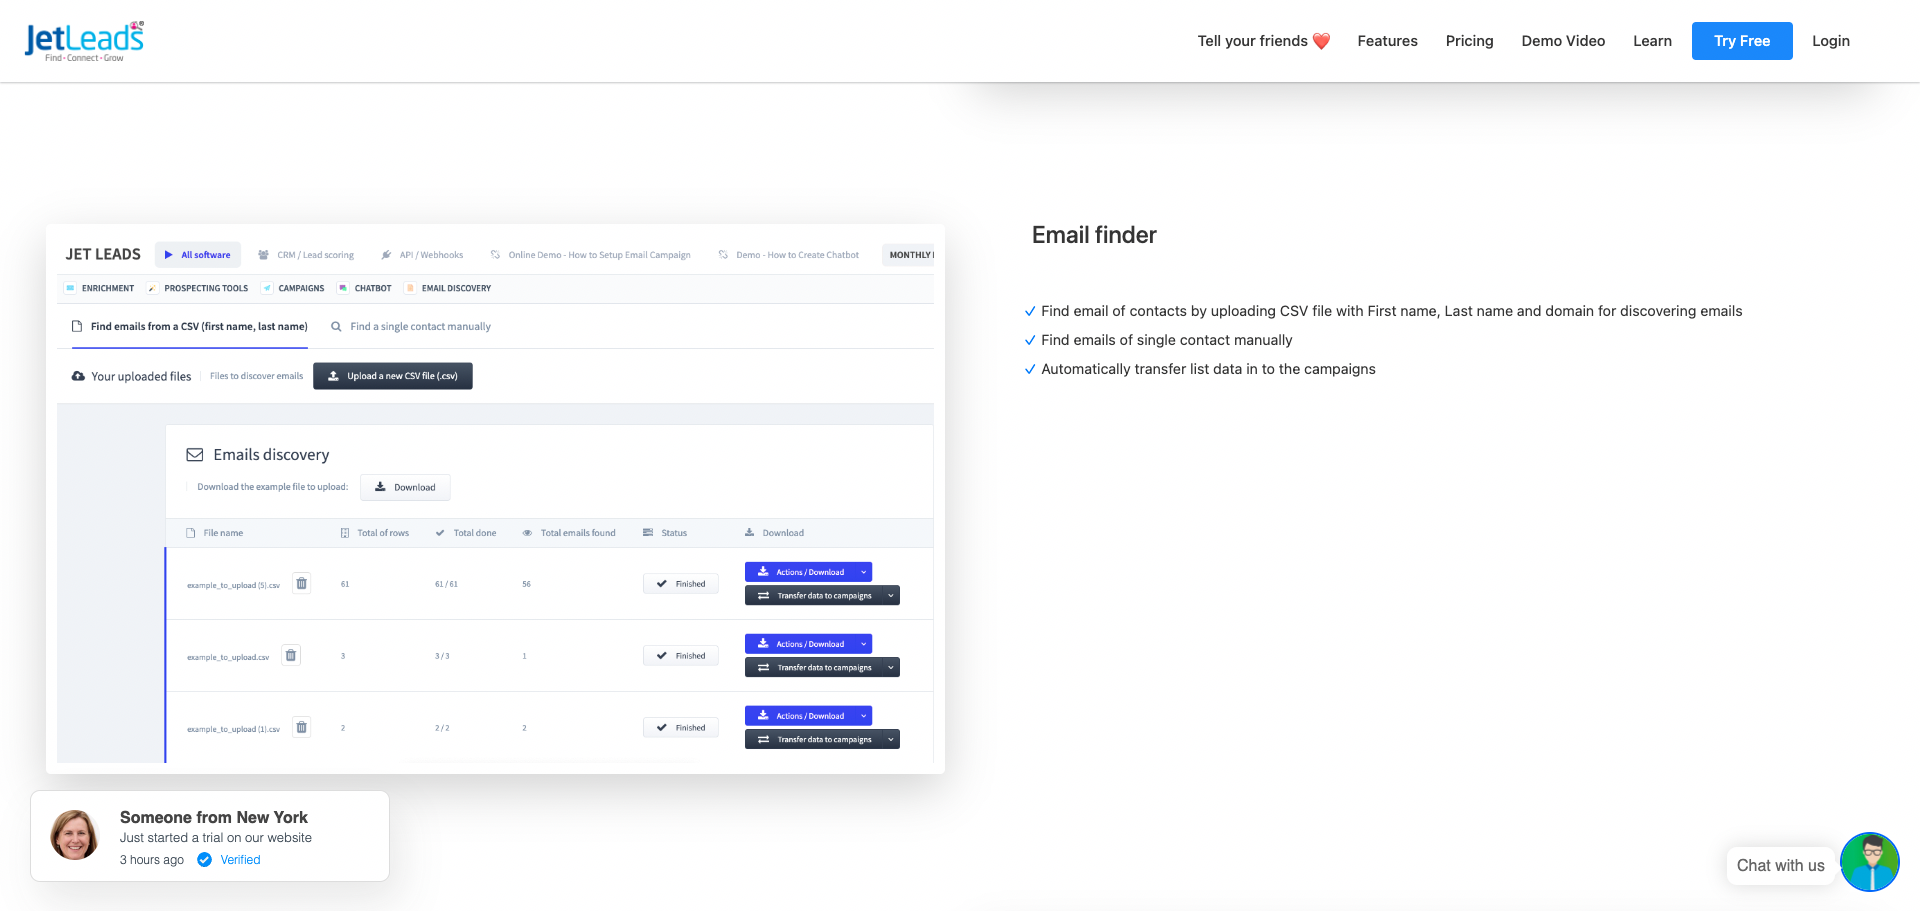Image resolution: width=1920 pixels, height=911 pixels.
Task: Click the Status column header icon
Action: [x=648, y=533]
